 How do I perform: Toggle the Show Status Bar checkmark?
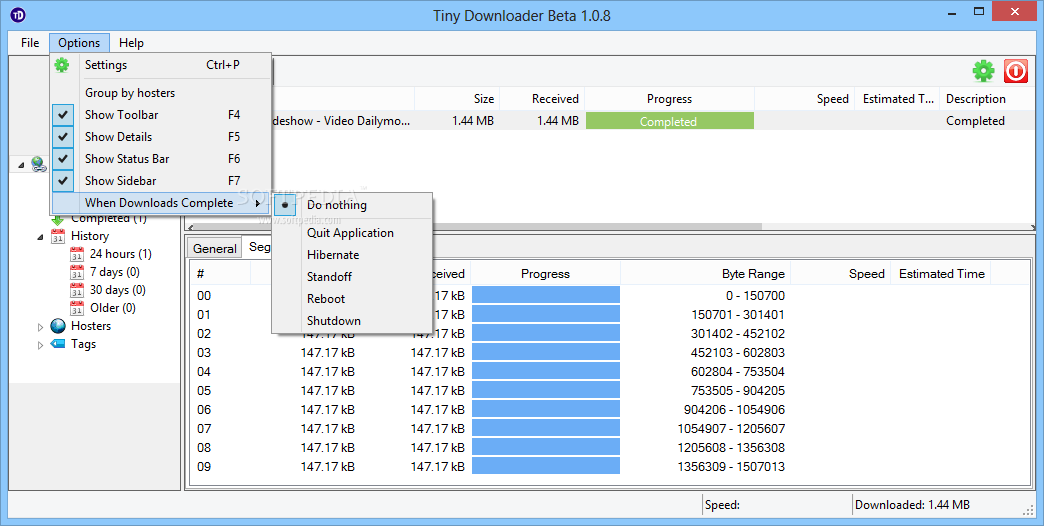63,158
